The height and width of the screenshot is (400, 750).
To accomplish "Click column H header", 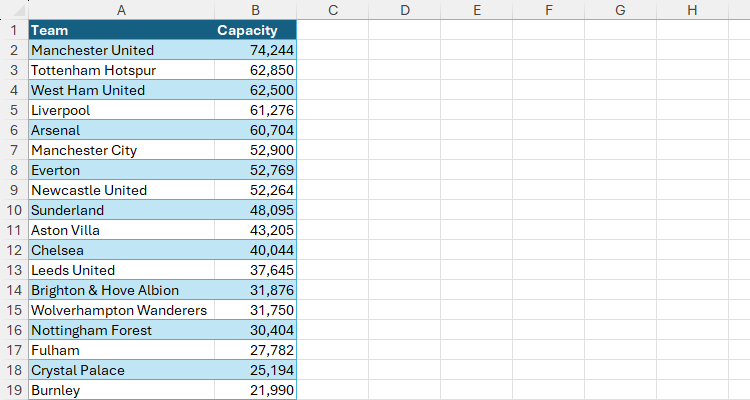I will coord(693,10).
